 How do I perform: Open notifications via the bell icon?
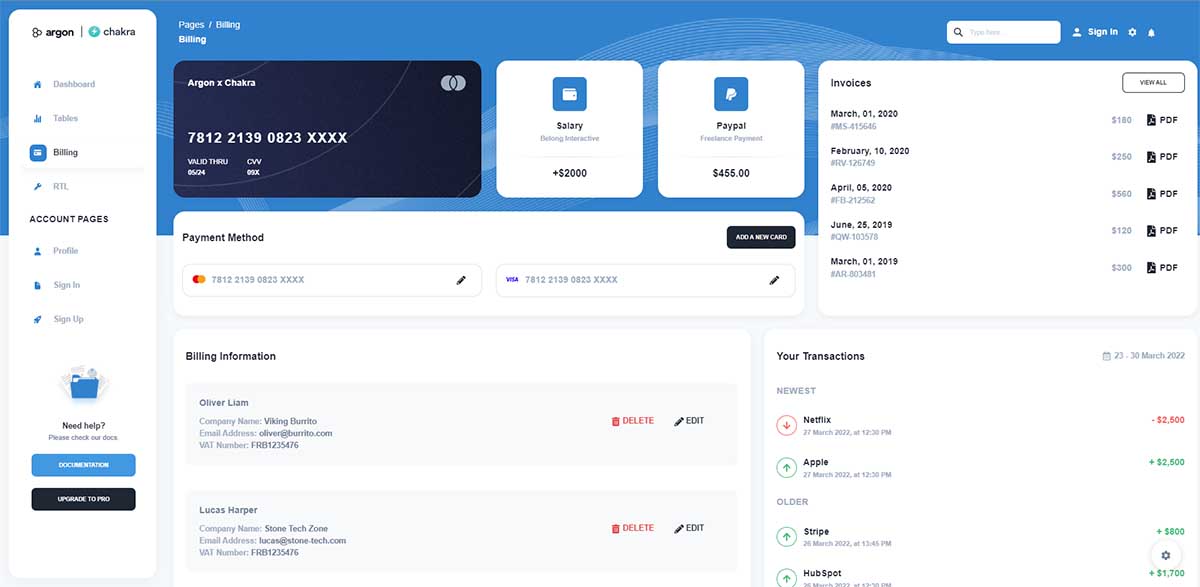(1151, 31)
